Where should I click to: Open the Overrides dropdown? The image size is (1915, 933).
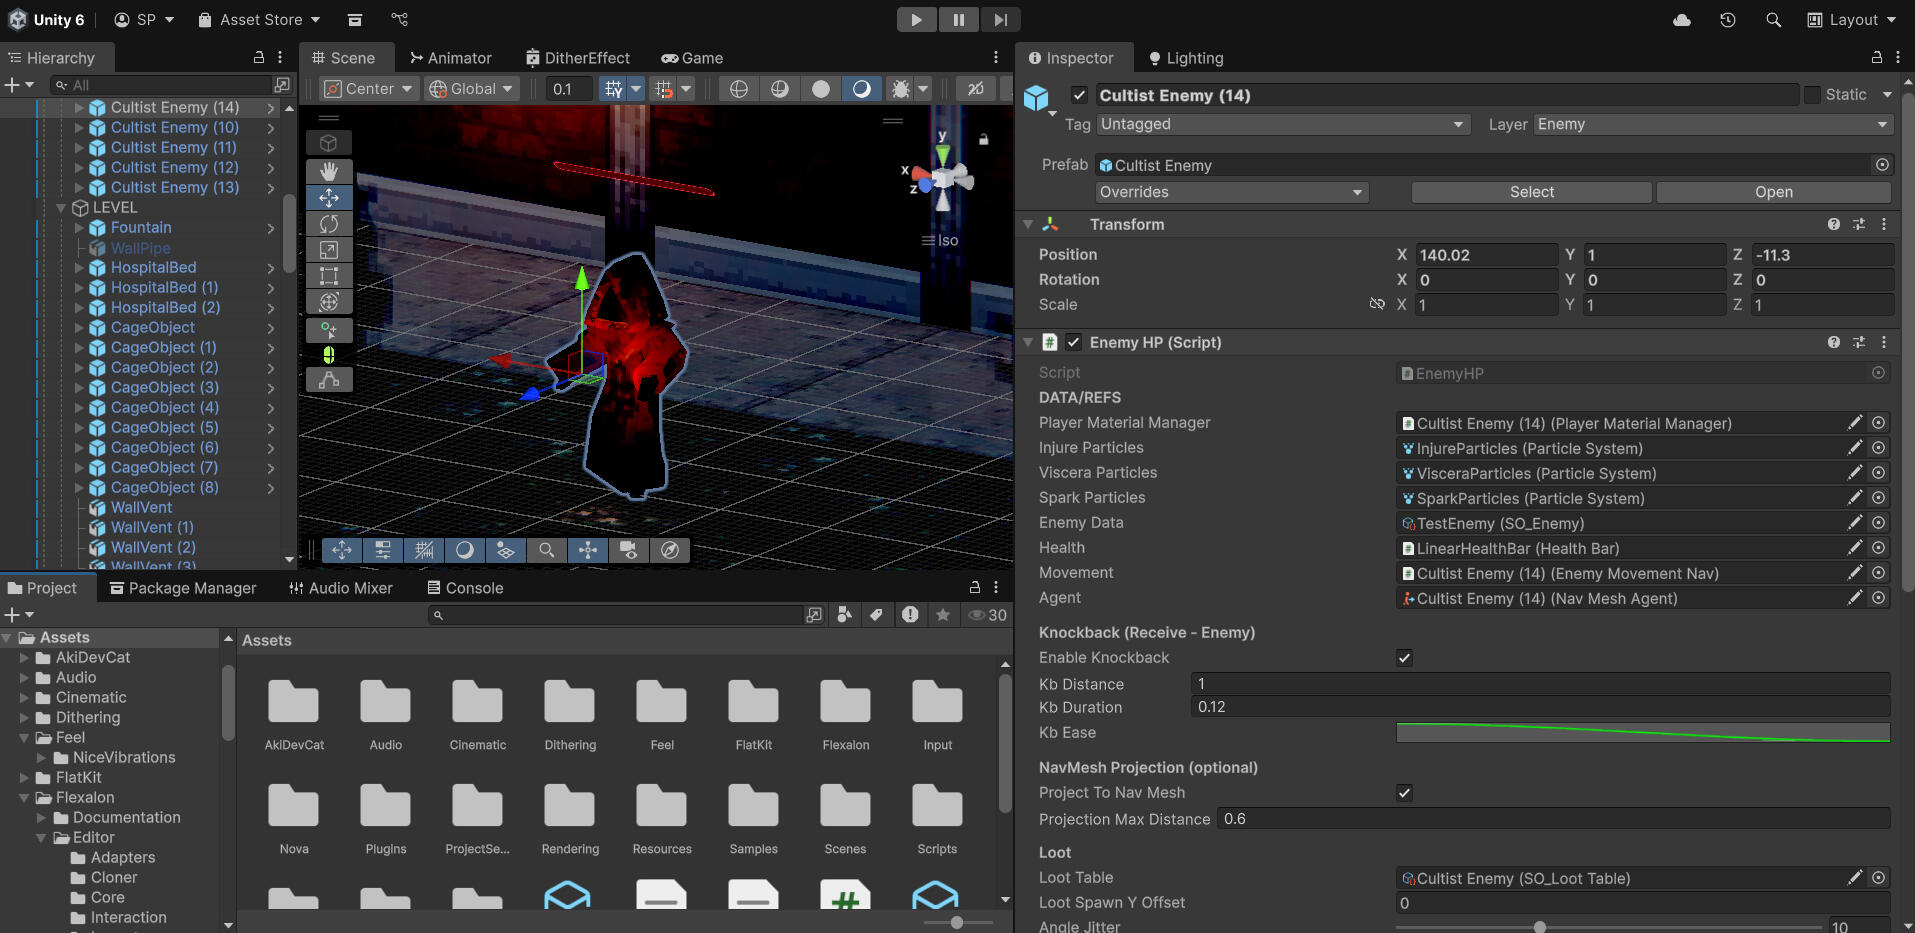click(1231, 192)
